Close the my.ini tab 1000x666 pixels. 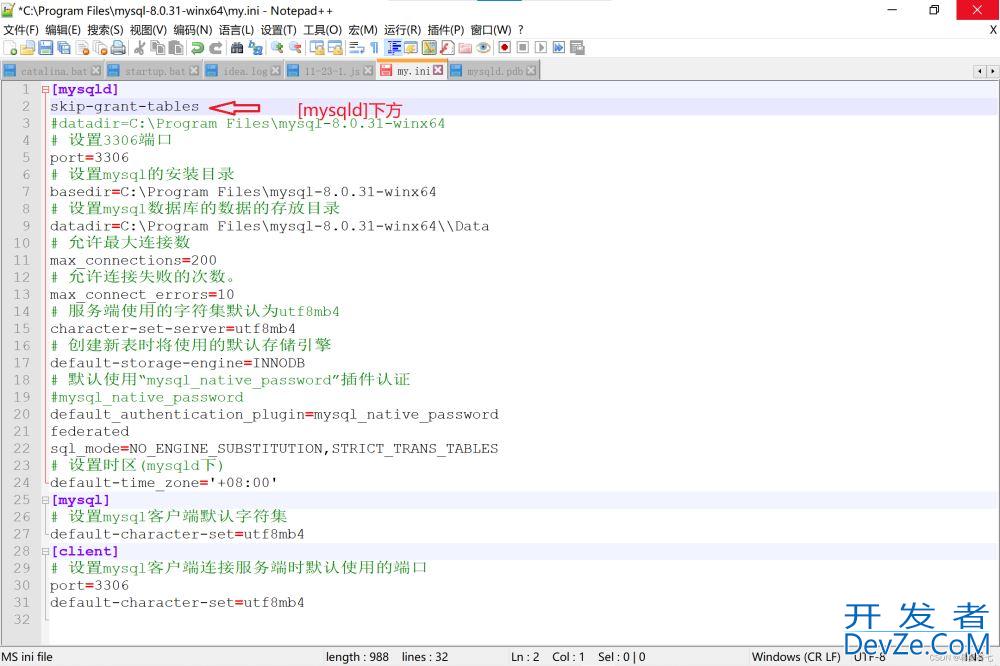[x=438, y=70]
